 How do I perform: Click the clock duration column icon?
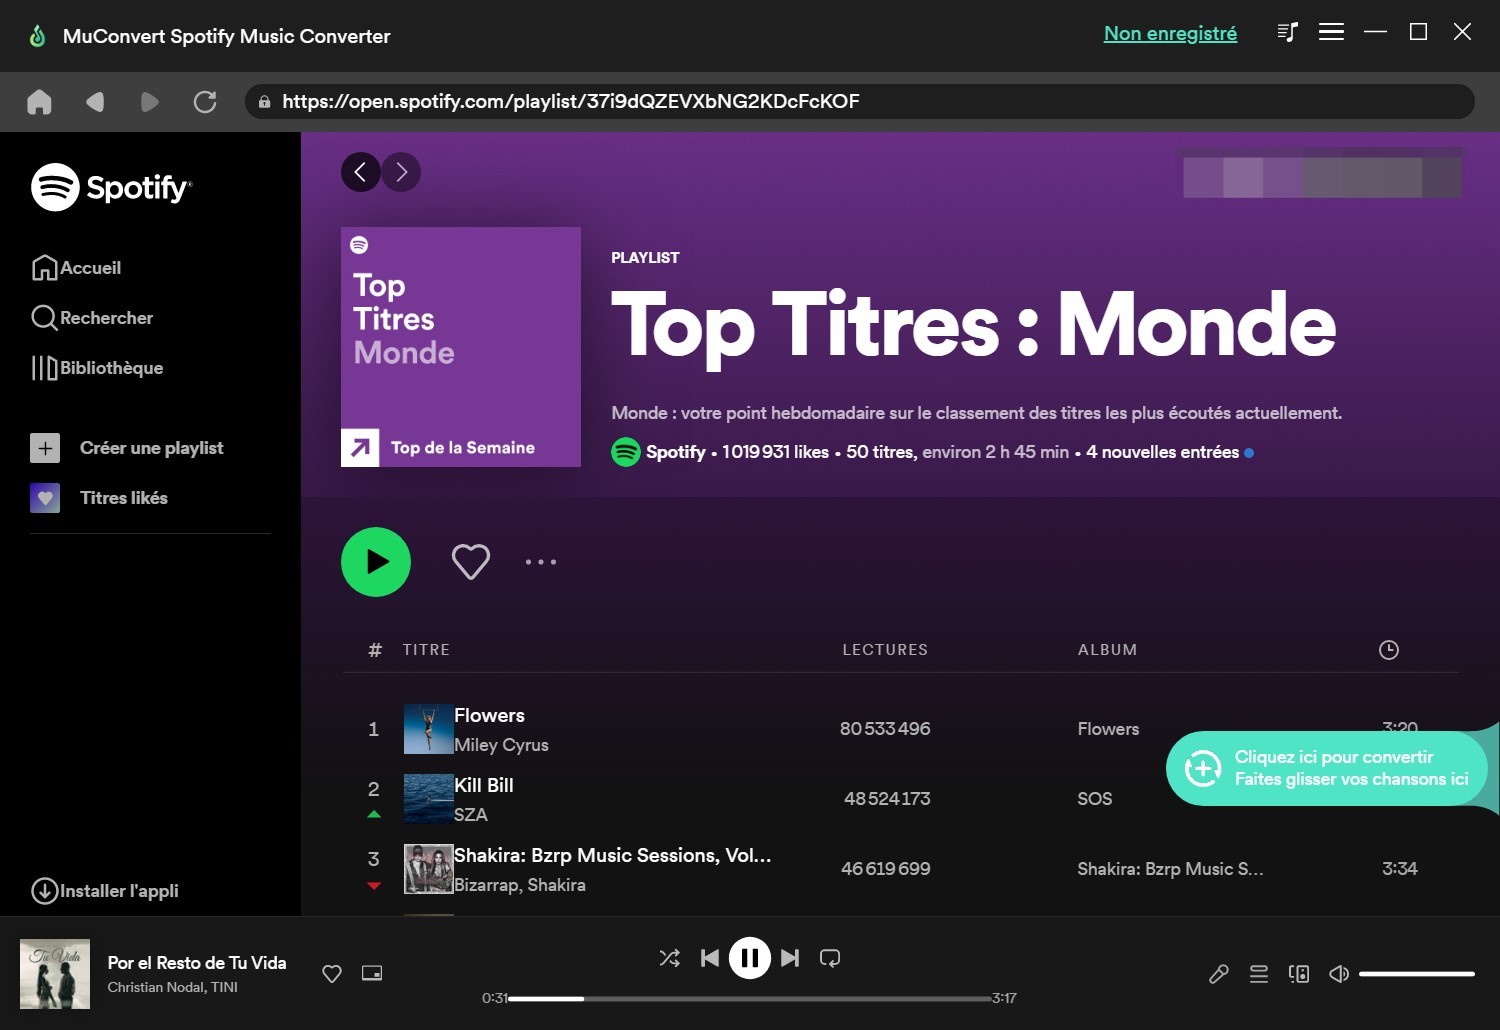[1388, 650]
